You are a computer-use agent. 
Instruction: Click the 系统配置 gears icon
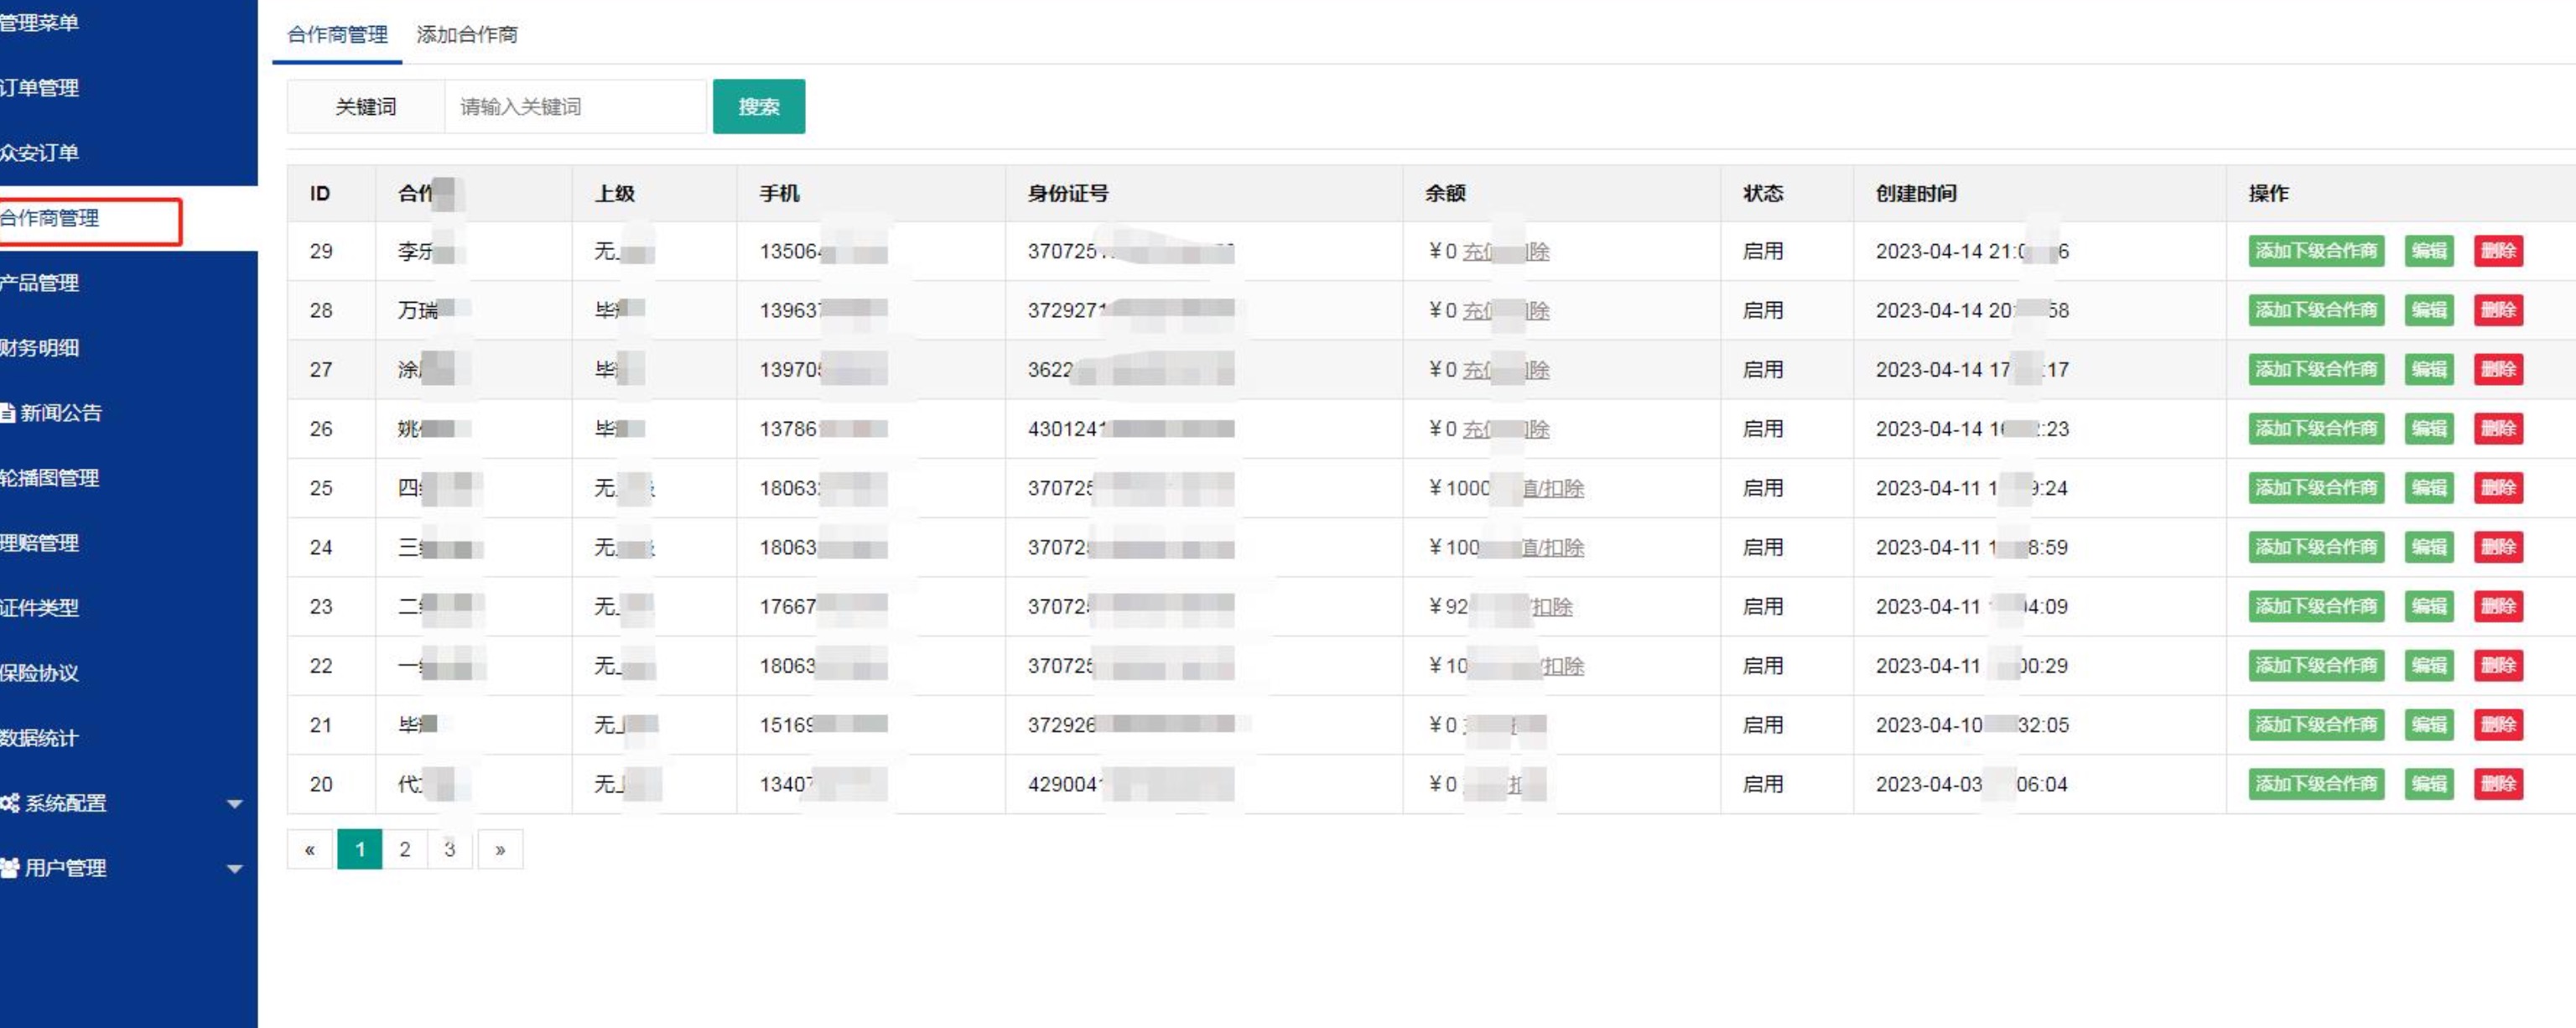[10, 803]
